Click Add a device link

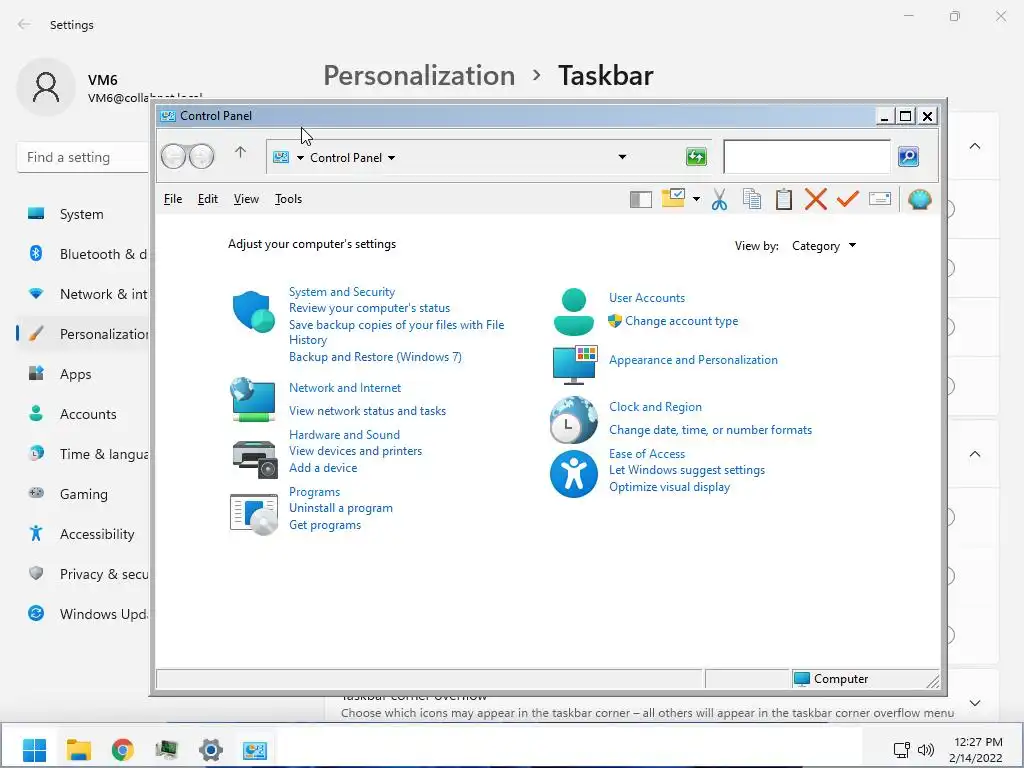click(x=323, y=468)
